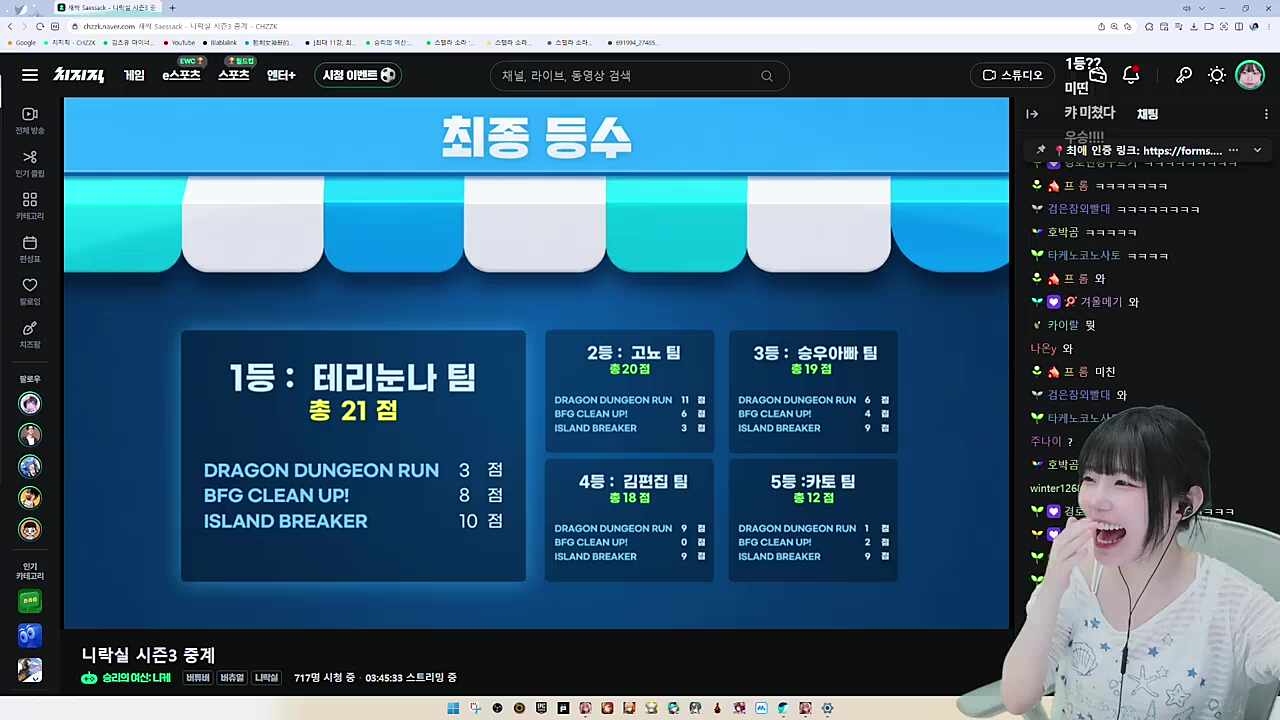
Task: Click chat user 타케노코노사토
Action: pos(1084,255)
